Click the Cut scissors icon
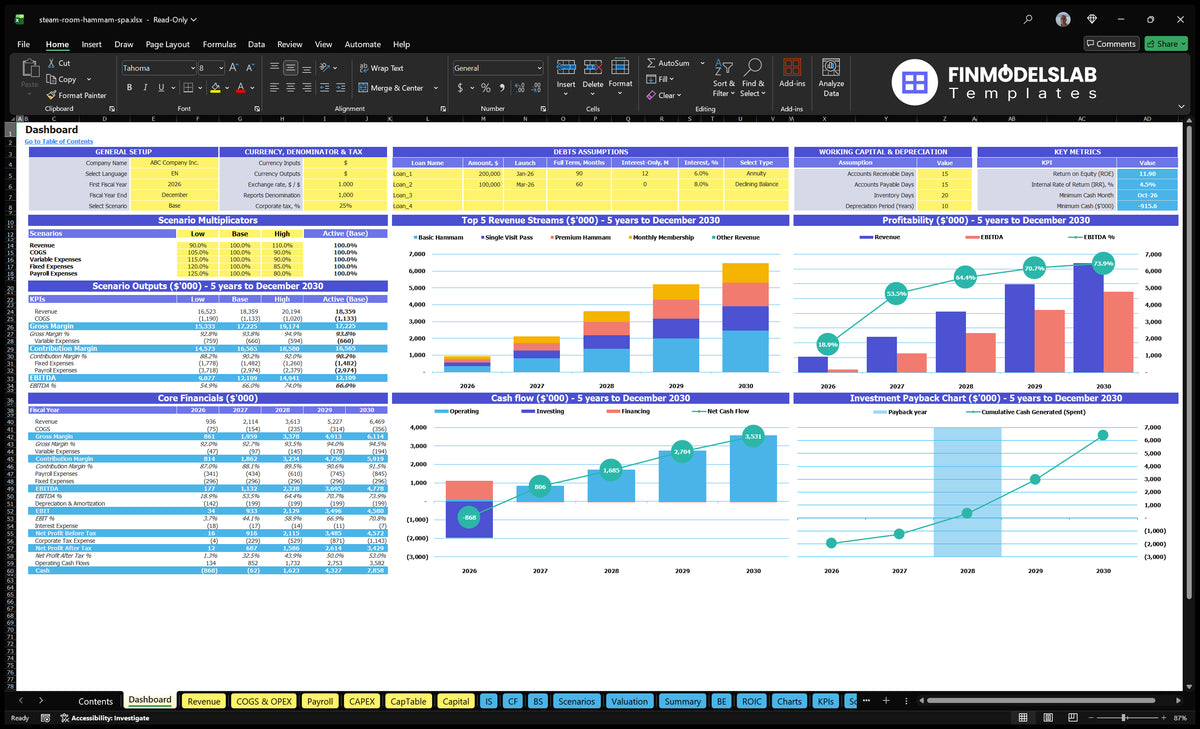1200x729 pixels. coord(50,63)
